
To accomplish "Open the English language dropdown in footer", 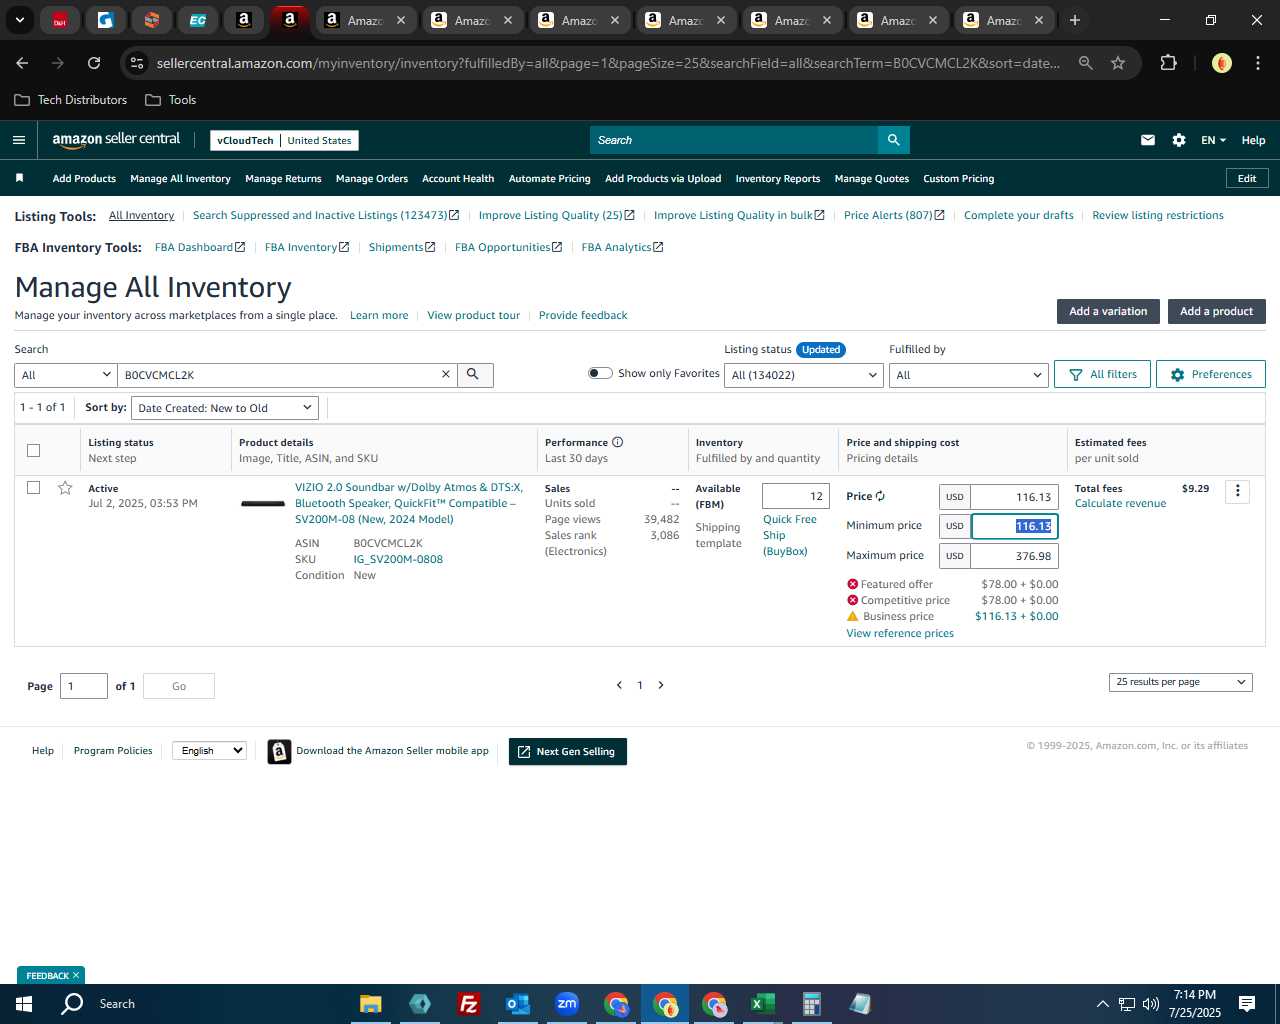I will [x=209, y=750].
